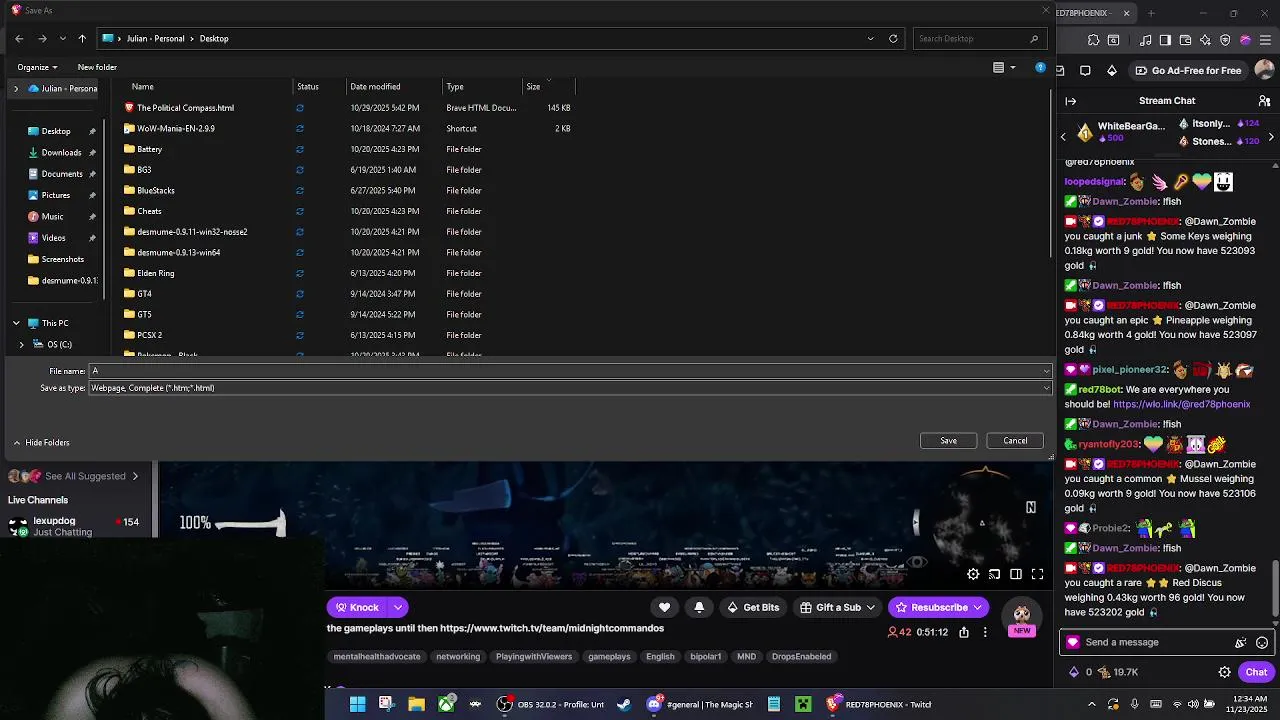The width and height of the screenshot is (1280, 720).
Task: Share the stream via share icon
Action: (x=964, y=632)
